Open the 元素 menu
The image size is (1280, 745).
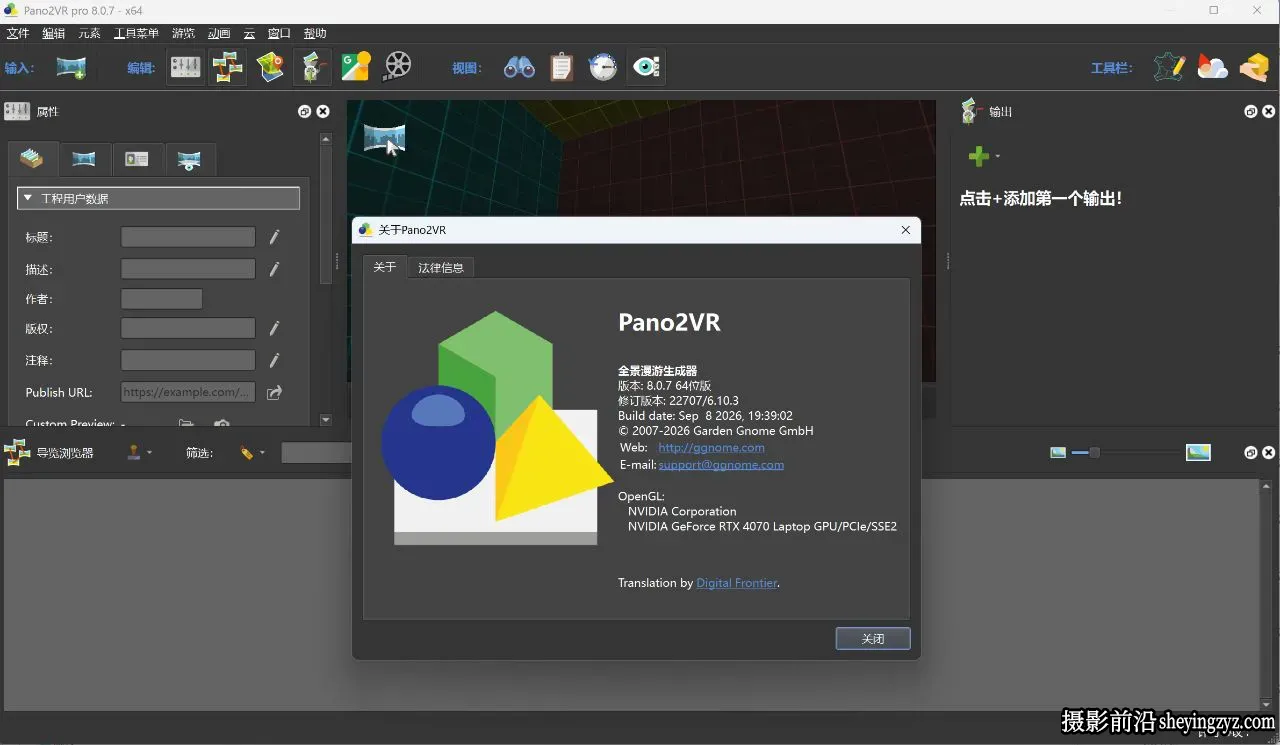click(x=89, y=33)
